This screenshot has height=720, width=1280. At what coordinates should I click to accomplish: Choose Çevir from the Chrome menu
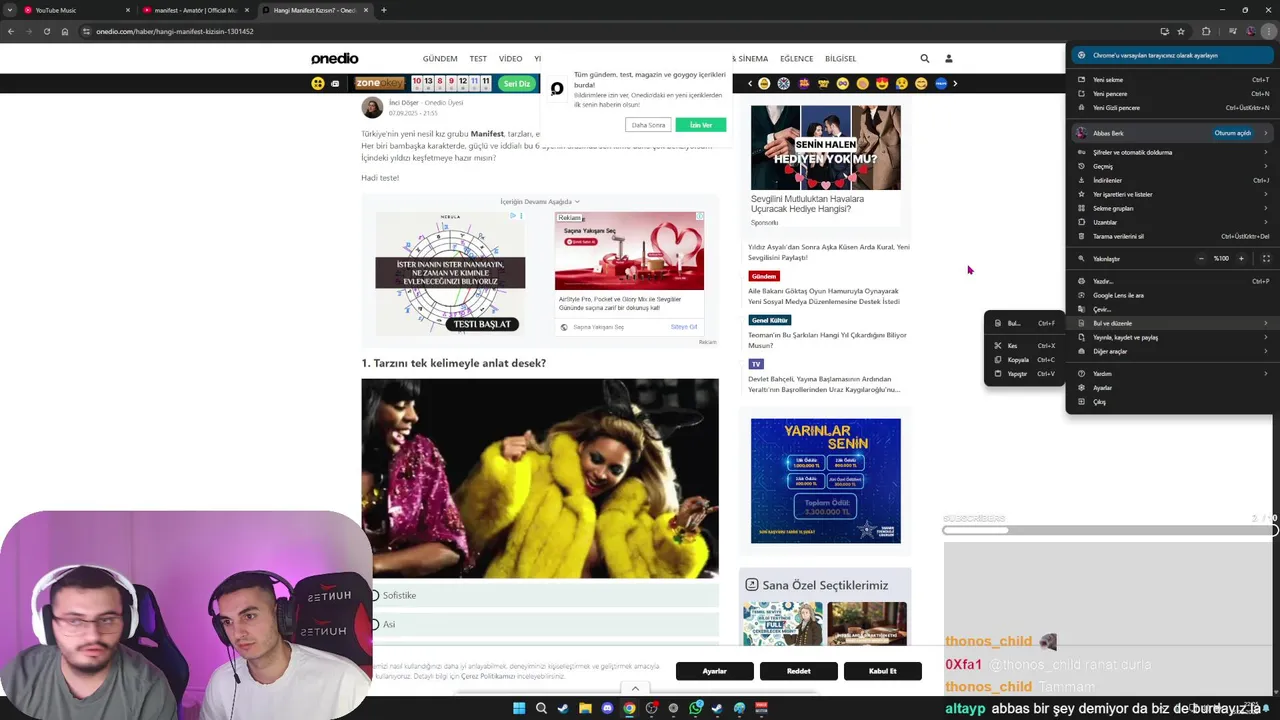click(x=1171, y=309)
